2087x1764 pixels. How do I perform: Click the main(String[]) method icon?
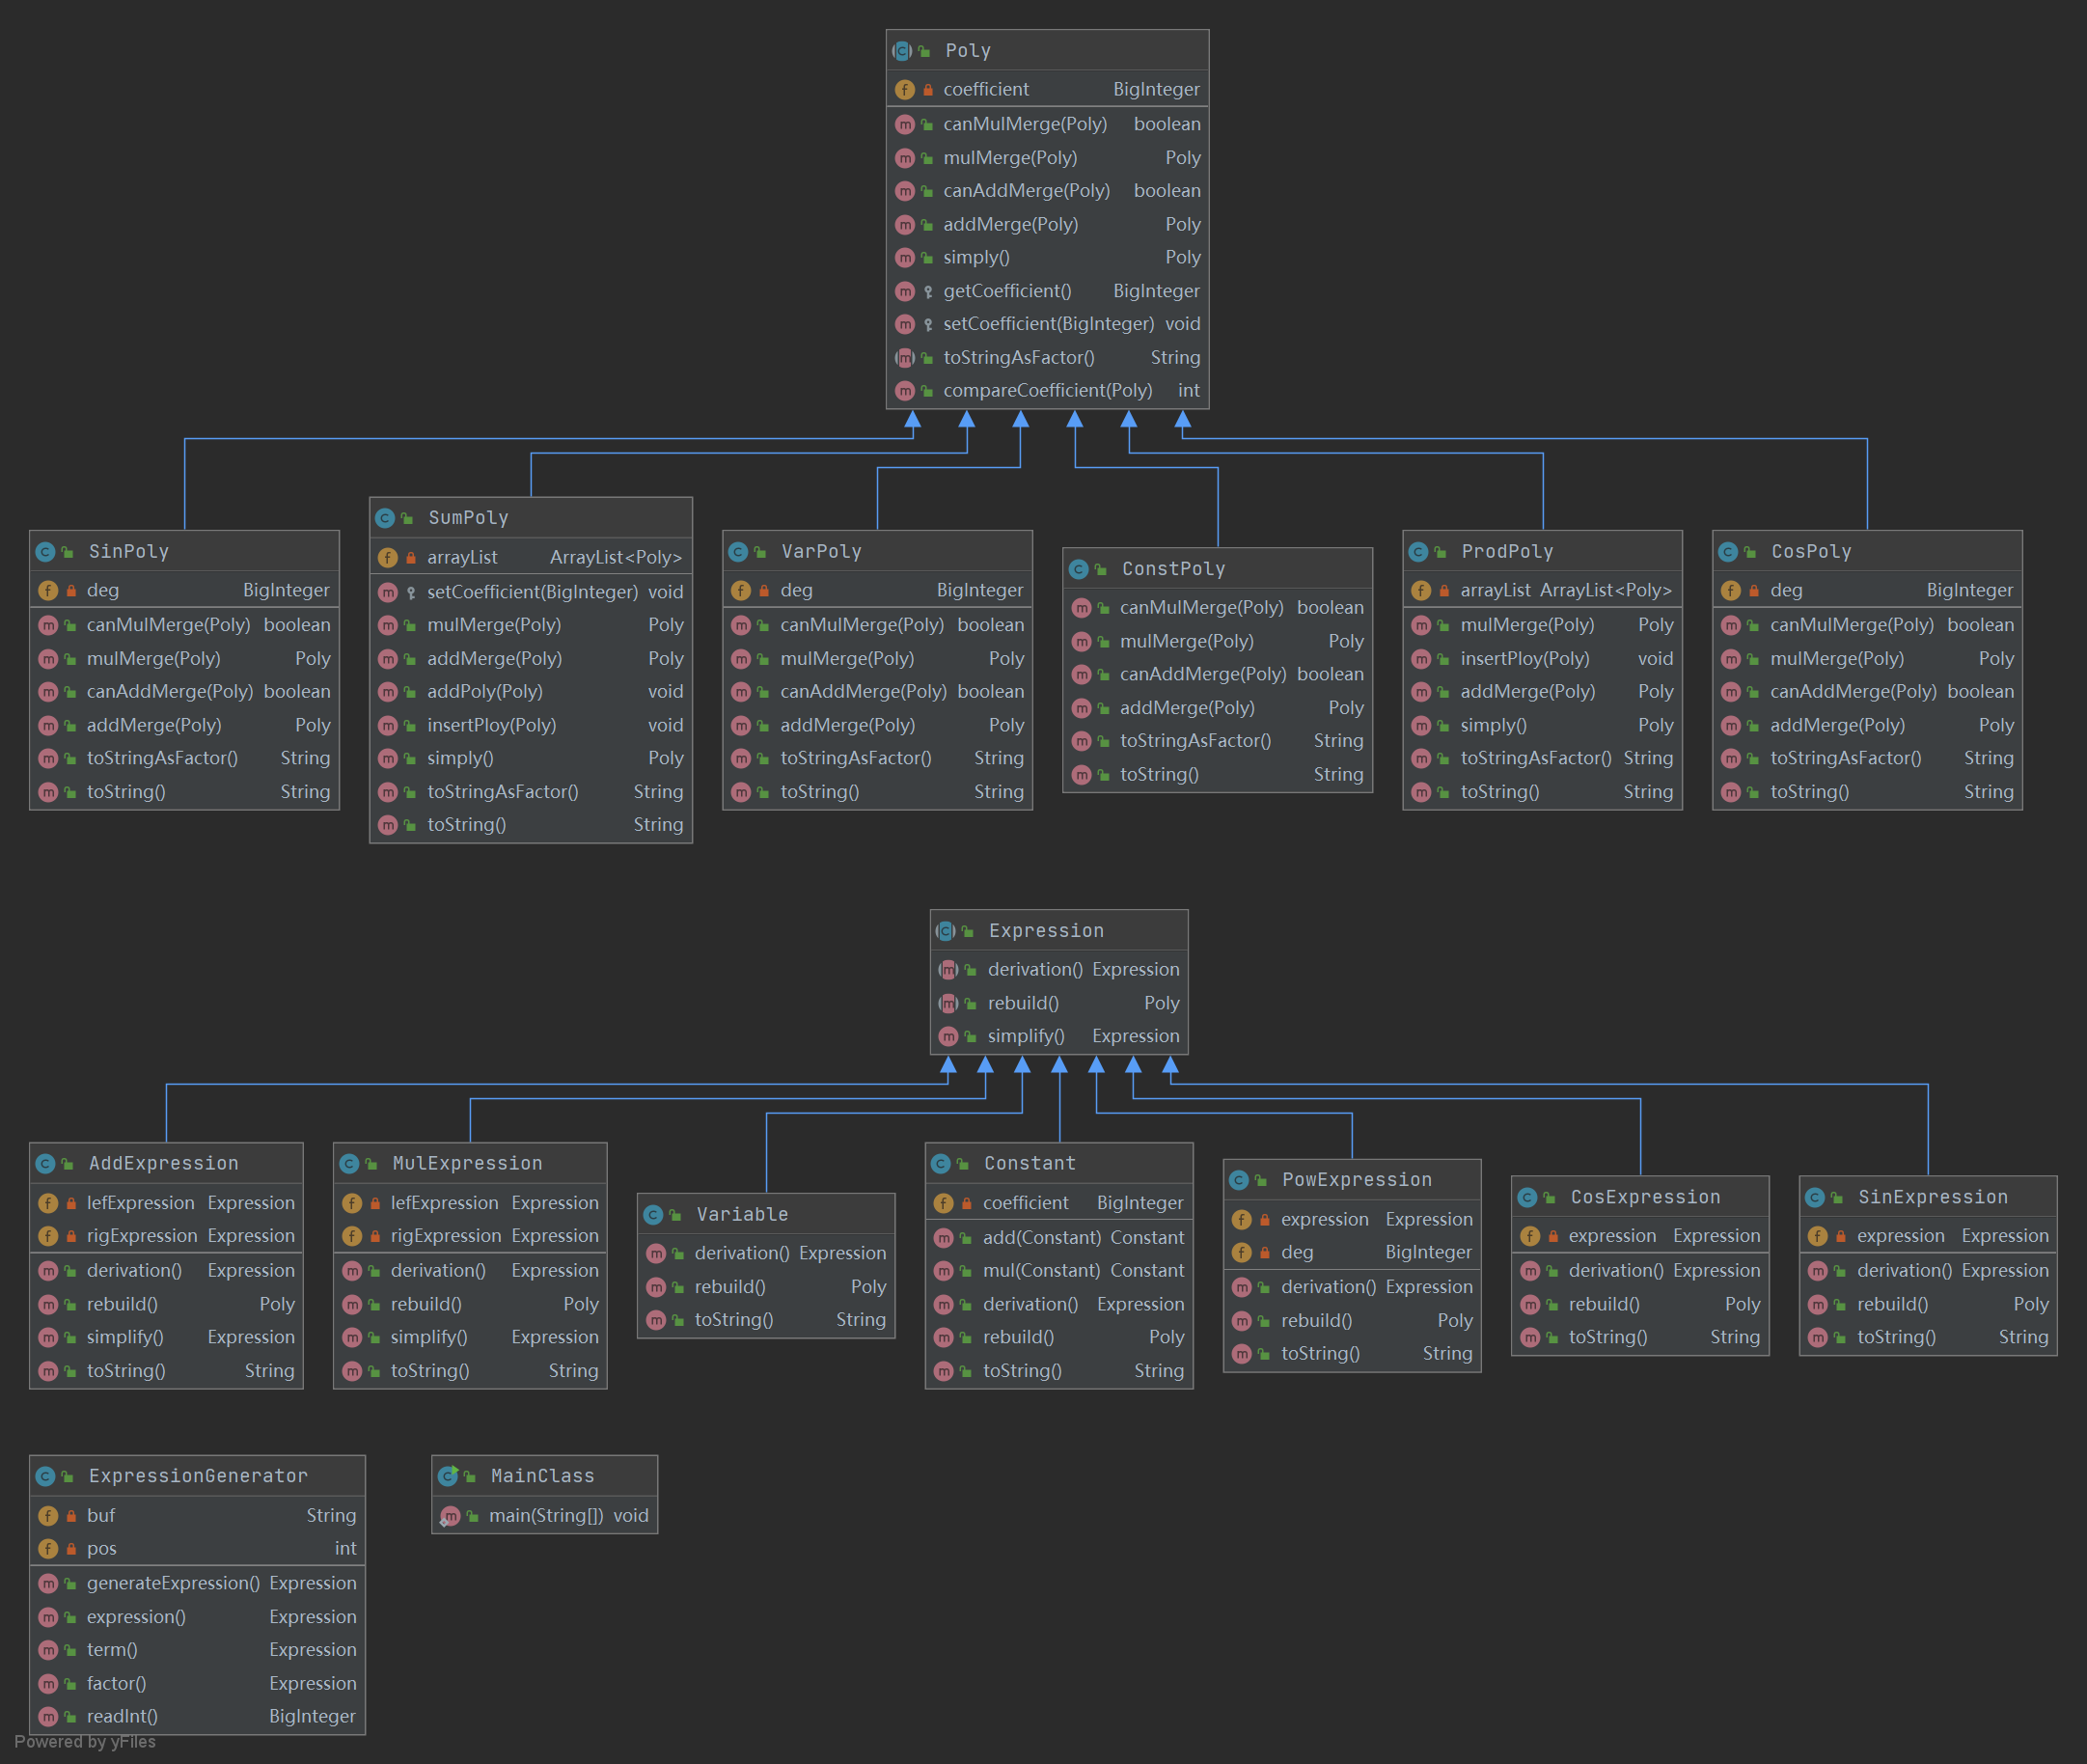click(x=450, y=1516)
